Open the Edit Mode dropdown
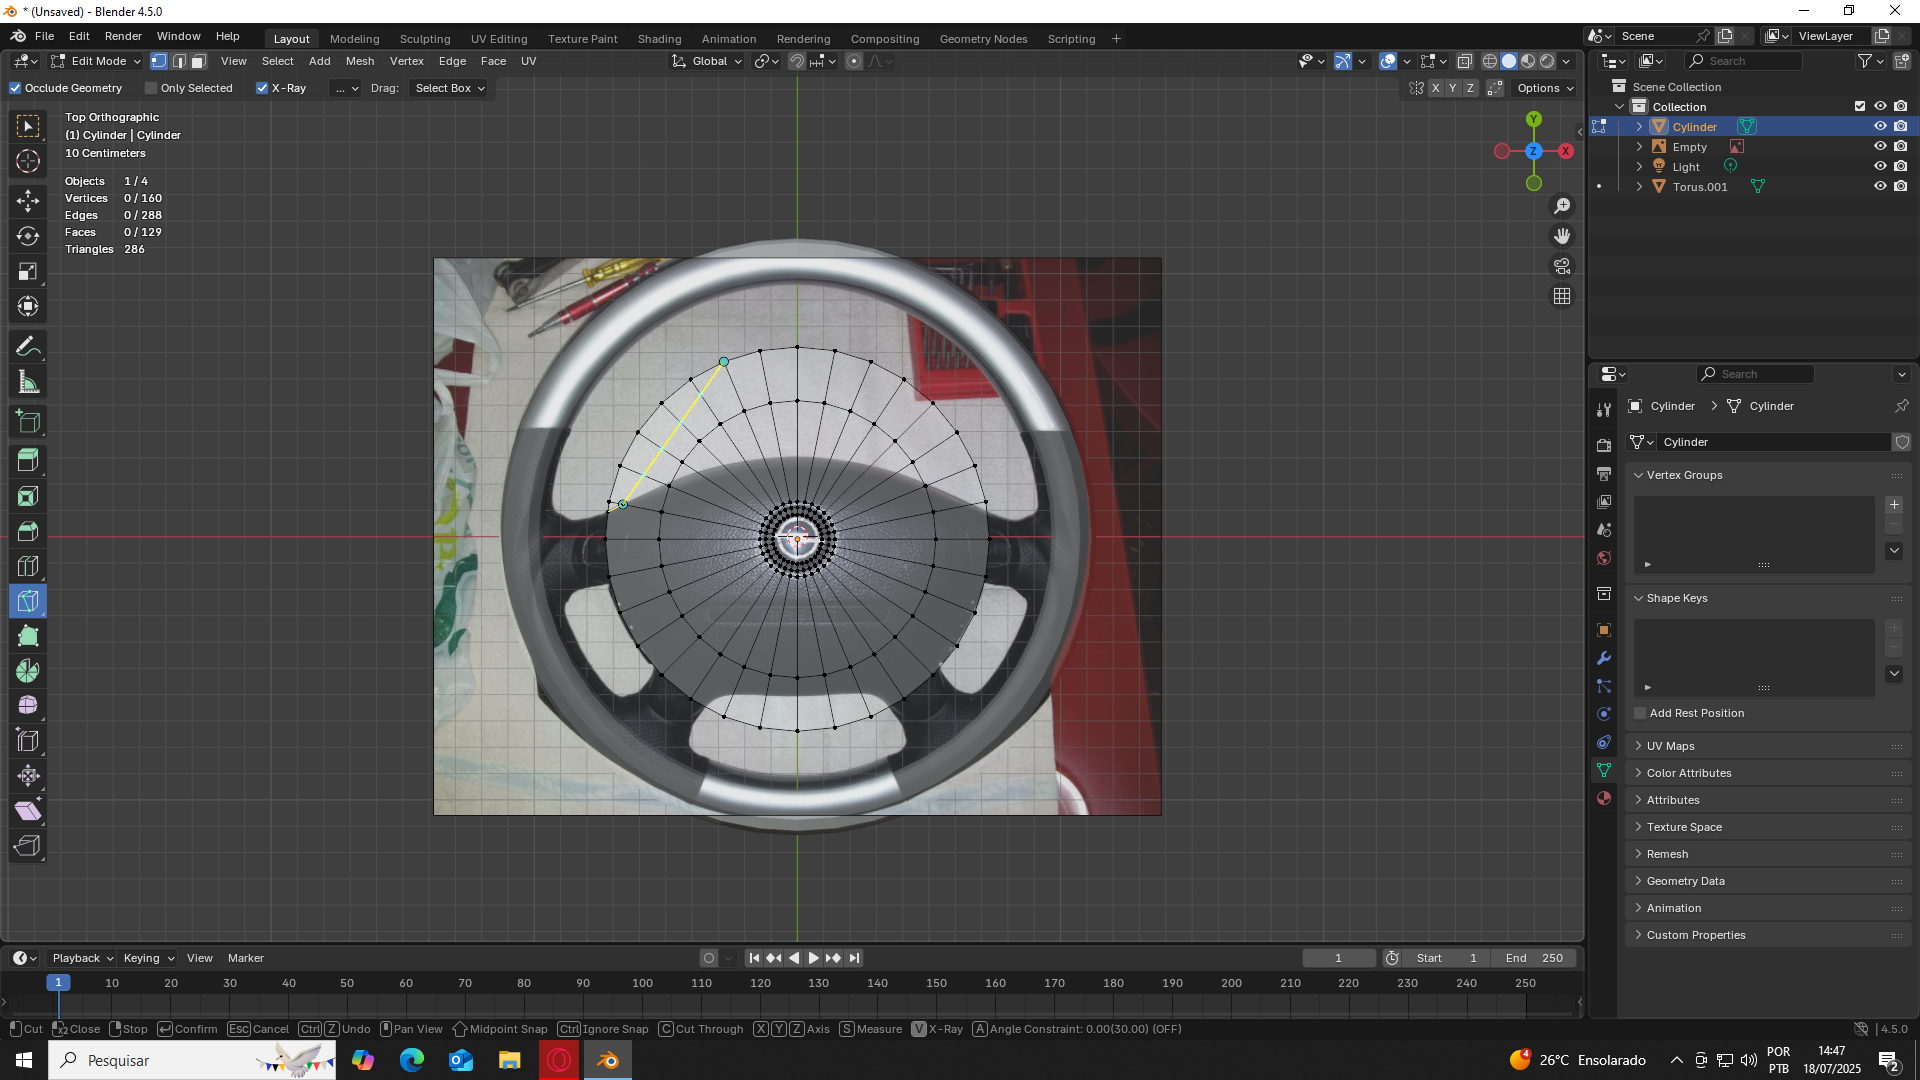 [97, 61]
